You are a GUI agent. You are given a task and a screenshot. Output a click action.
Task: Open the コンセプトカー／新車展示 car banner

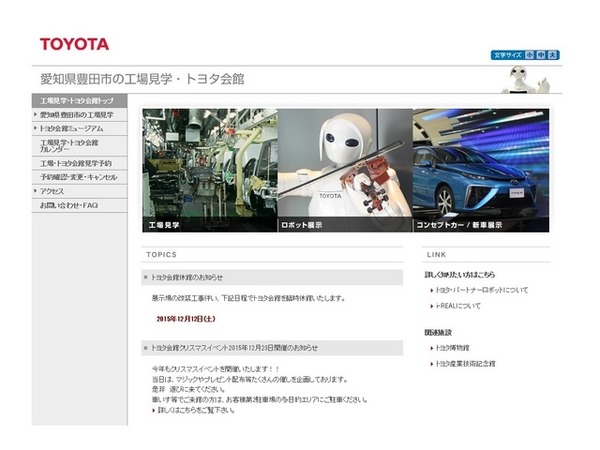click(x=481, y=170)
